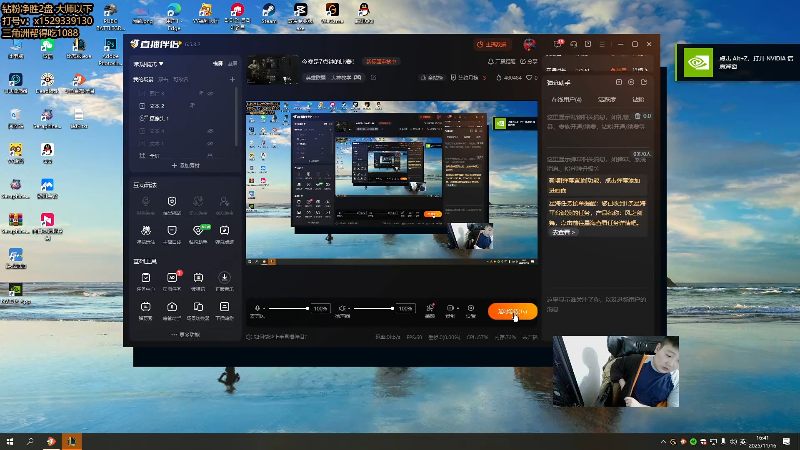Toggle the lock icon on the second source row
This screenshot has height=450, width=800.
coord(193,106)
